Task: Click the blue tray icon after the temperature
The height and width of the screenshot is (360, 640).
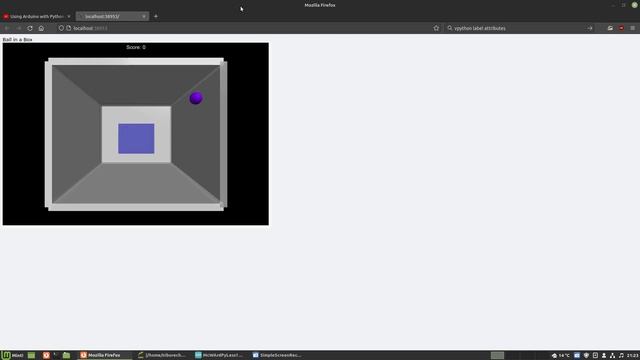Action: click(x=577, y=355)
